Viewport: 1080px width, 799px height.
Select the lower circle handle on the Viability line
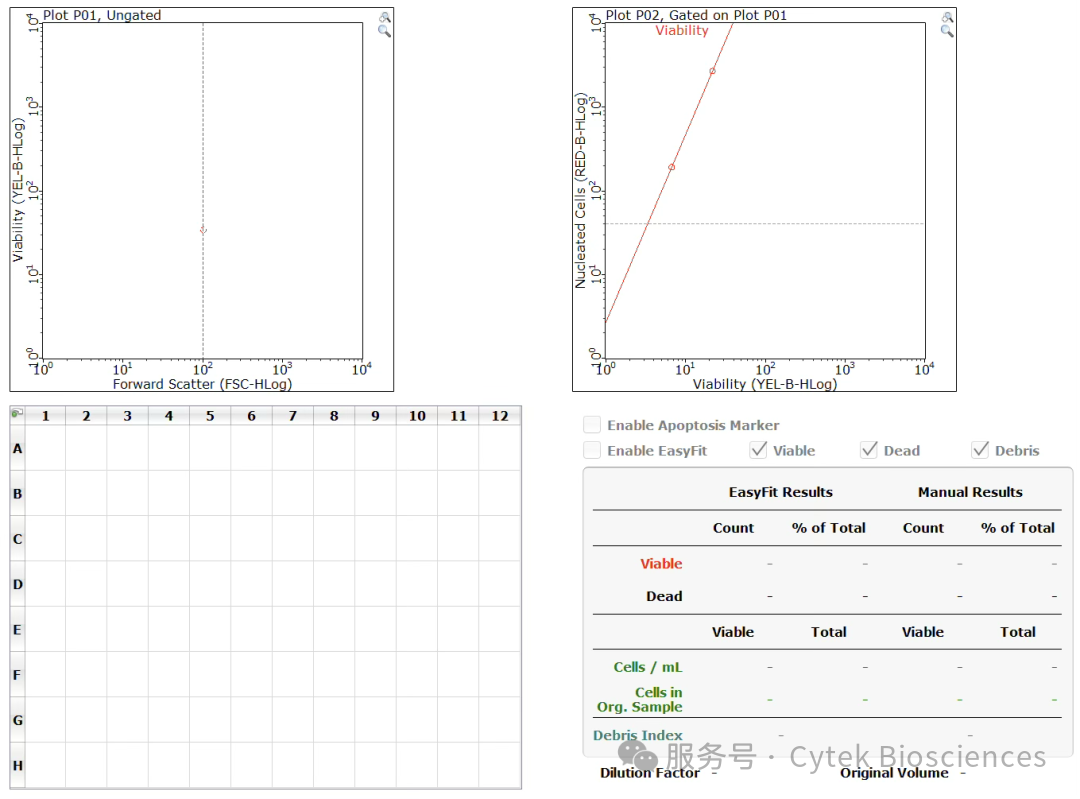point(672,167)
